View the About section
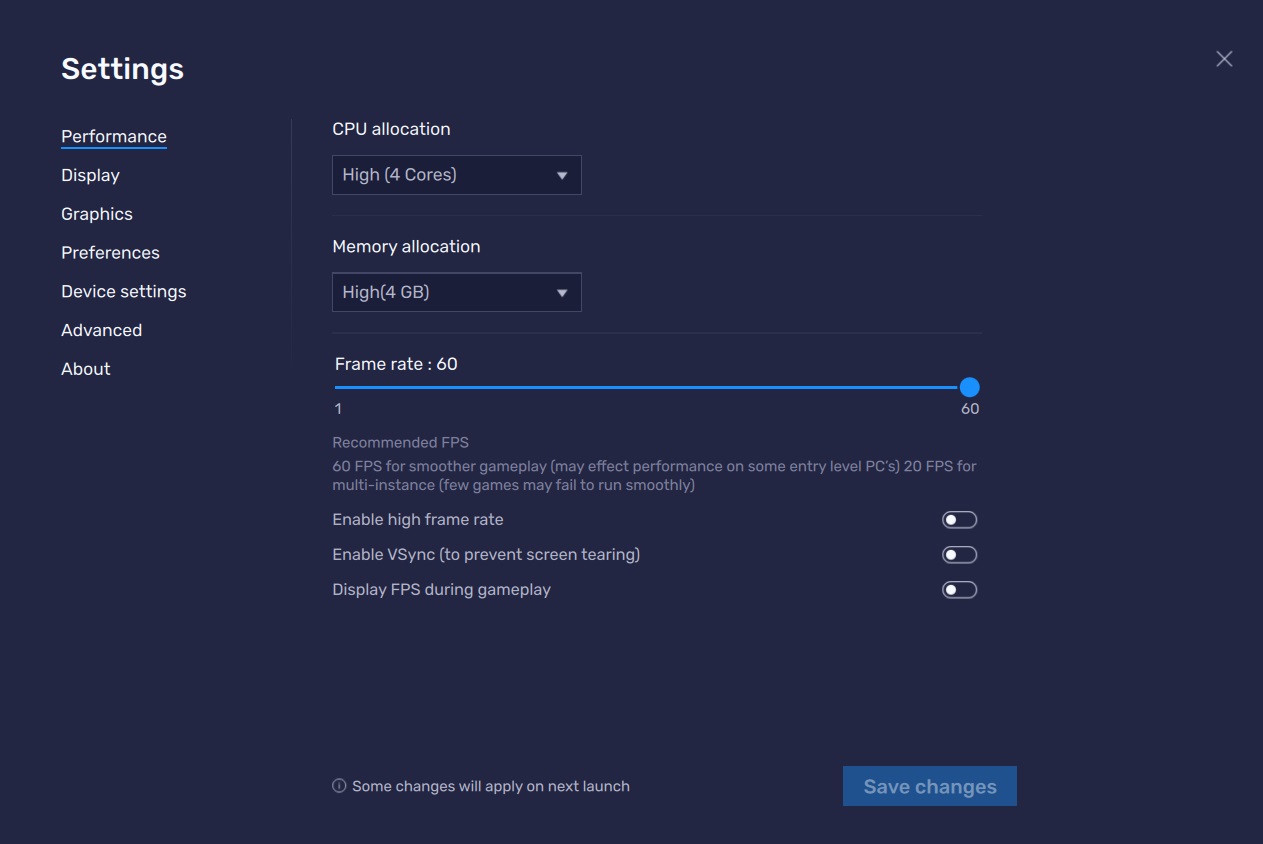The height and width of the screenshot is (844, 1263). point(86,369)
